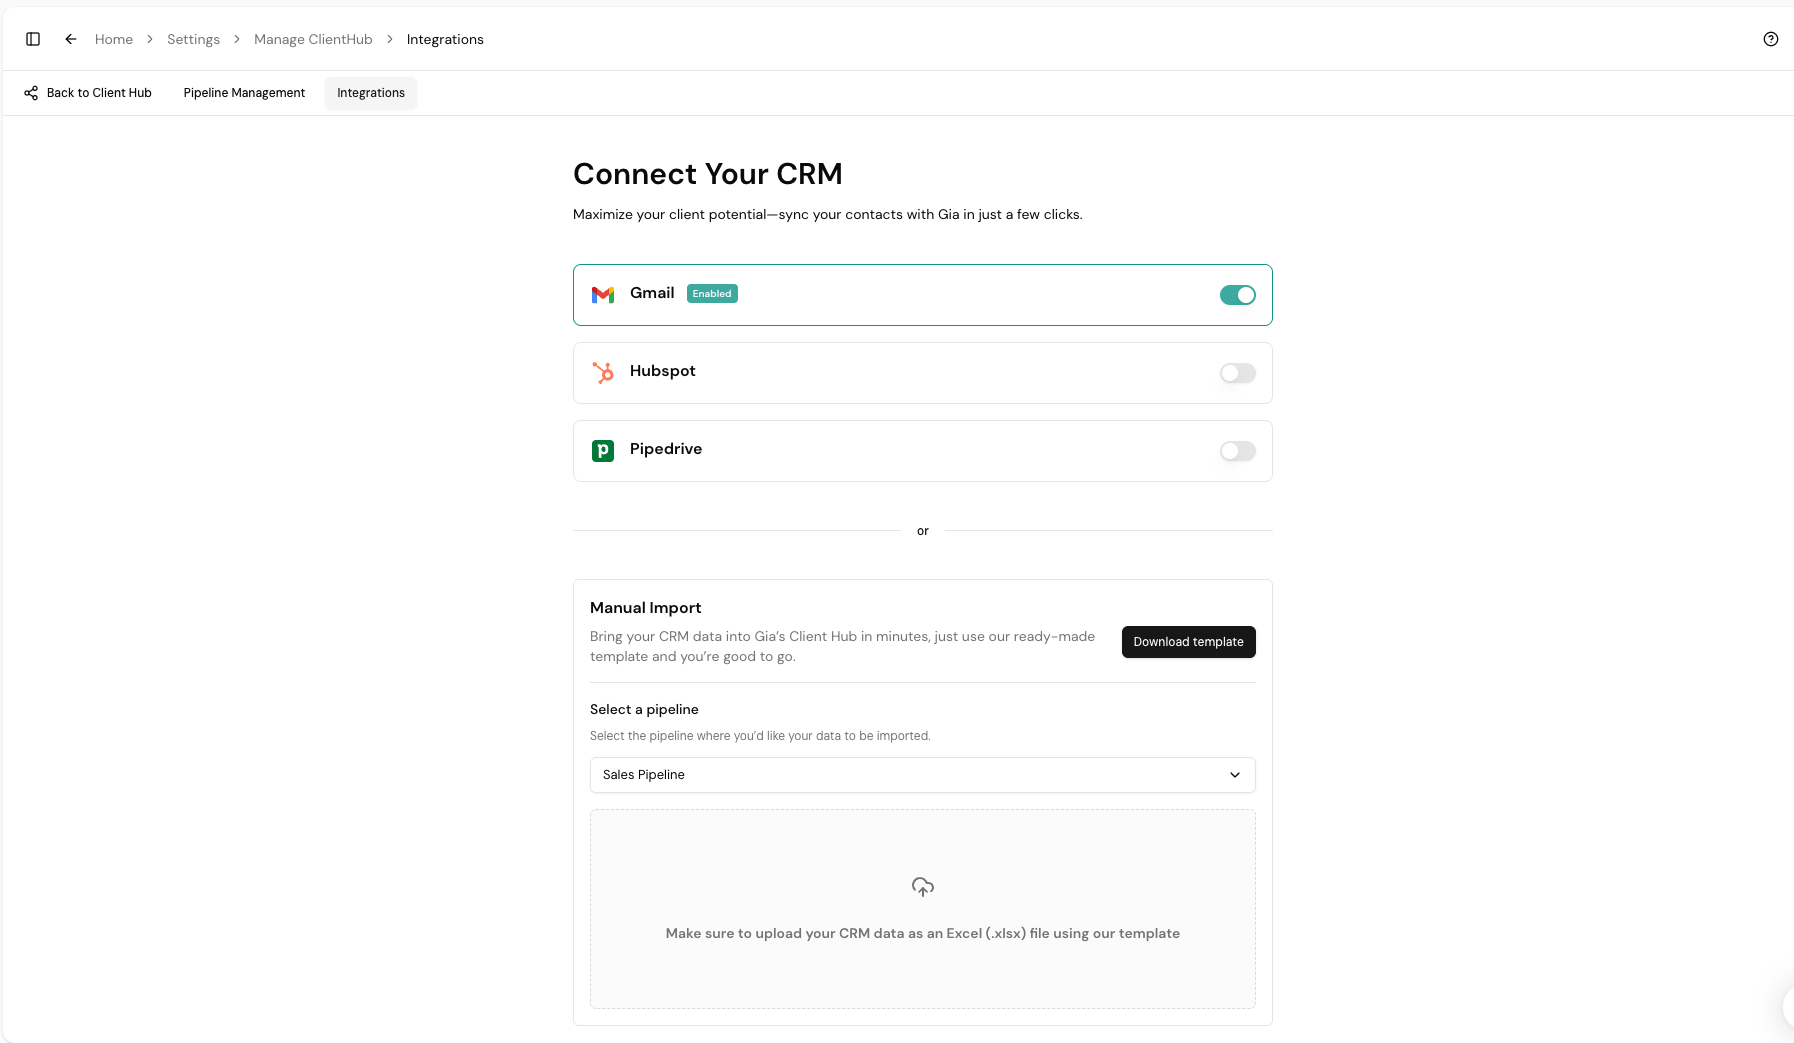Image resolution: width=1794 pixels, height=1043 pixels.
Task: Click the Gmail integration icon
Action: (603, 294)
